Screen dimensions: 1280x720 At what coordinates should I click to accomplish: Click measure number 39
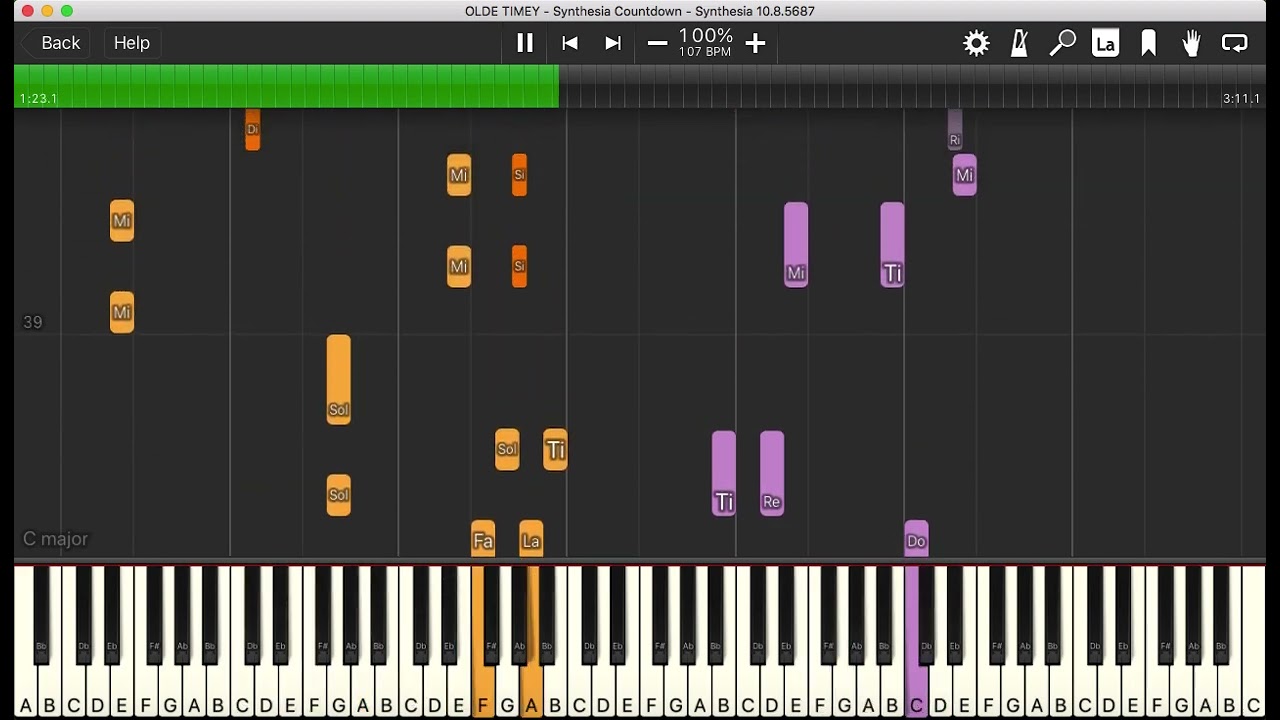coord(33,322)
